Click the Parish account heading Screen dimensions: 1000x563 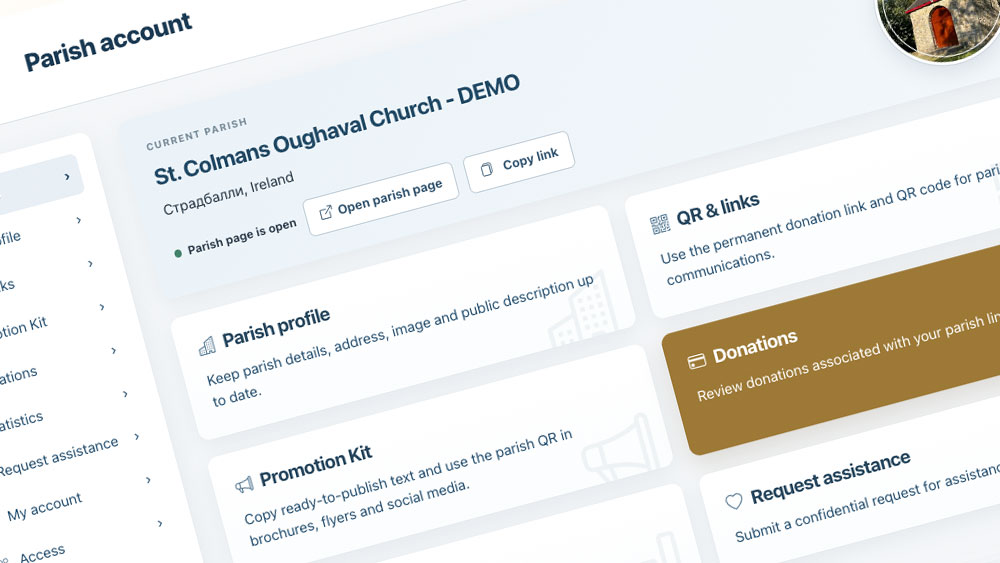pyautogui.click(x=108, y=41)
